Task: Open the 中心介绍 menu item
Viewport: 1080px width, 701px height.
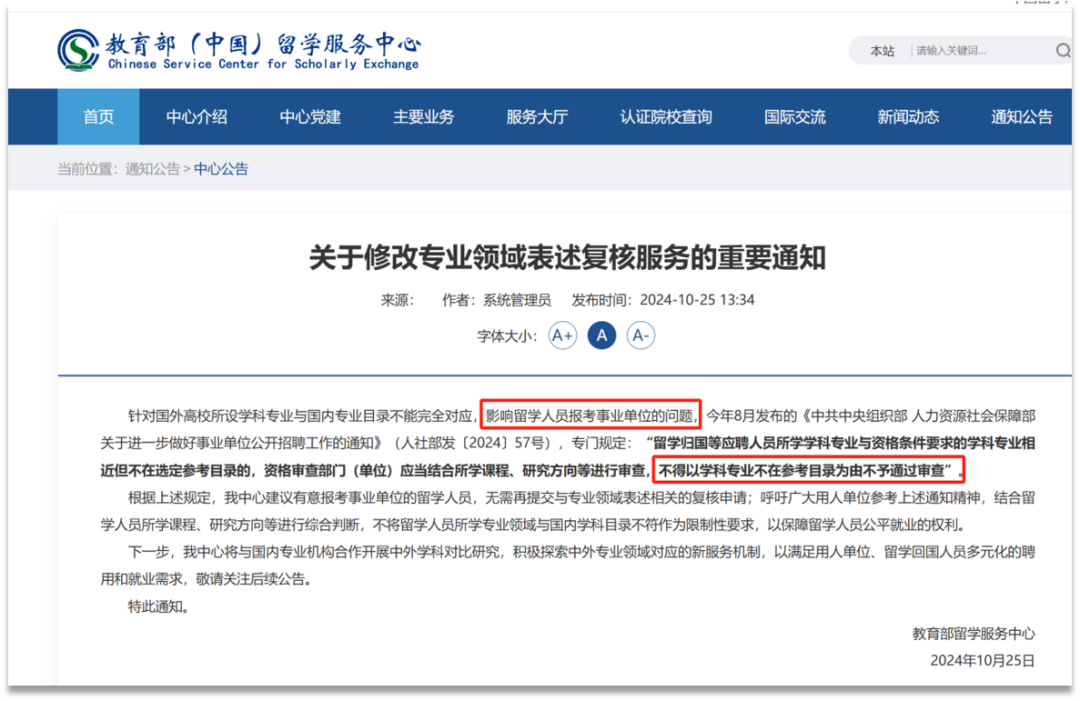Action: (x=197, y=117)
